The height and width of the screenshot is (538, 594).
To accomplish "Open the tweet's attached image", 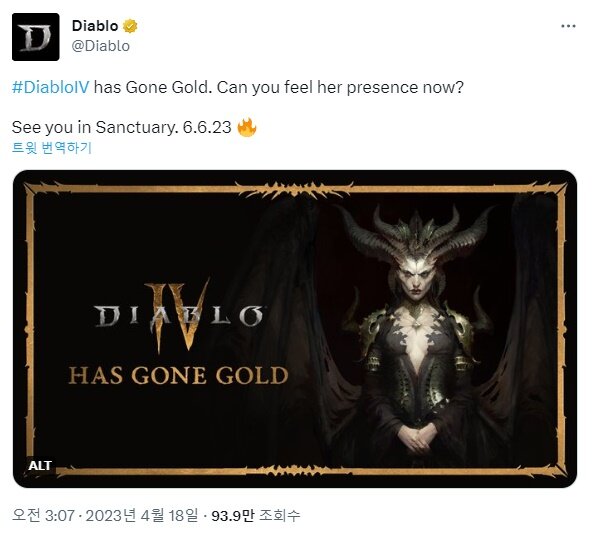I will 295,329.
